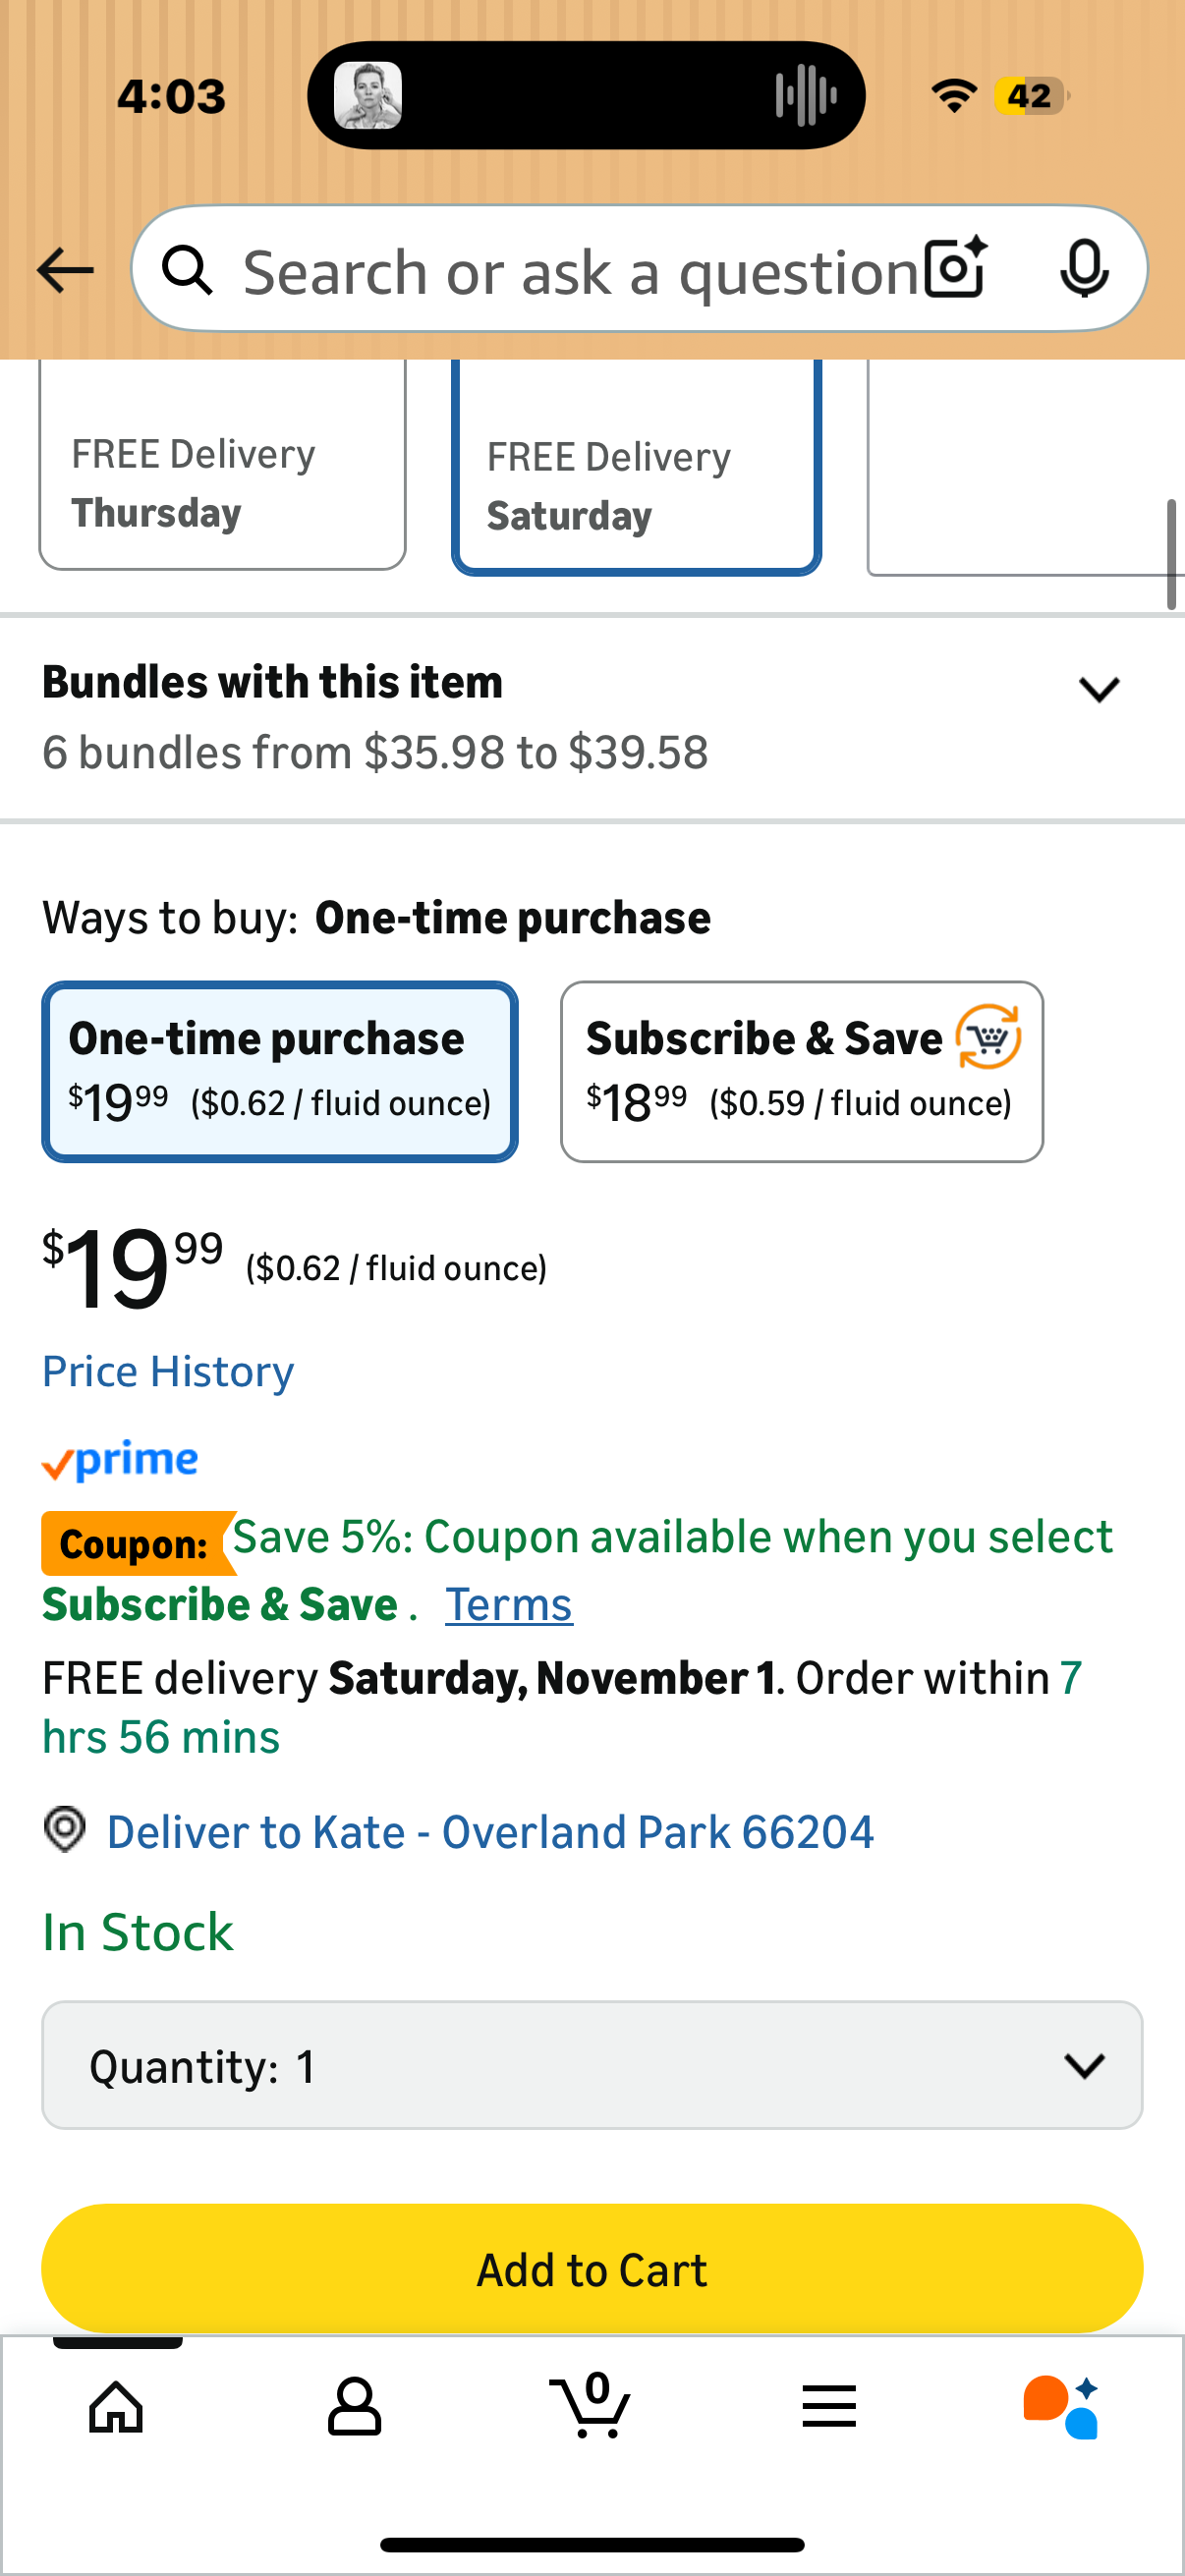
Task: Choose FREE Delivery Saturday option
Action: 636,486
